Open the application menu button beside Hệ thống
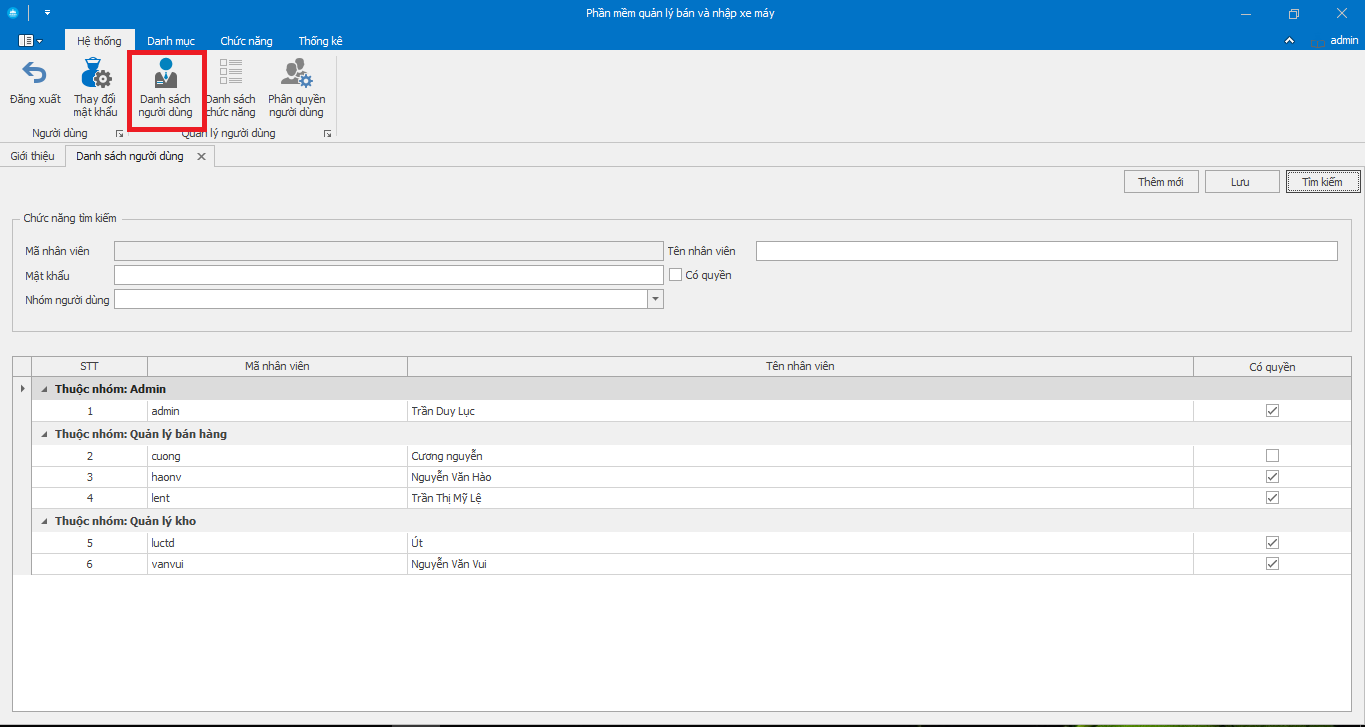The height and width of the screenshot is (727, 1365). coord(31,41)
